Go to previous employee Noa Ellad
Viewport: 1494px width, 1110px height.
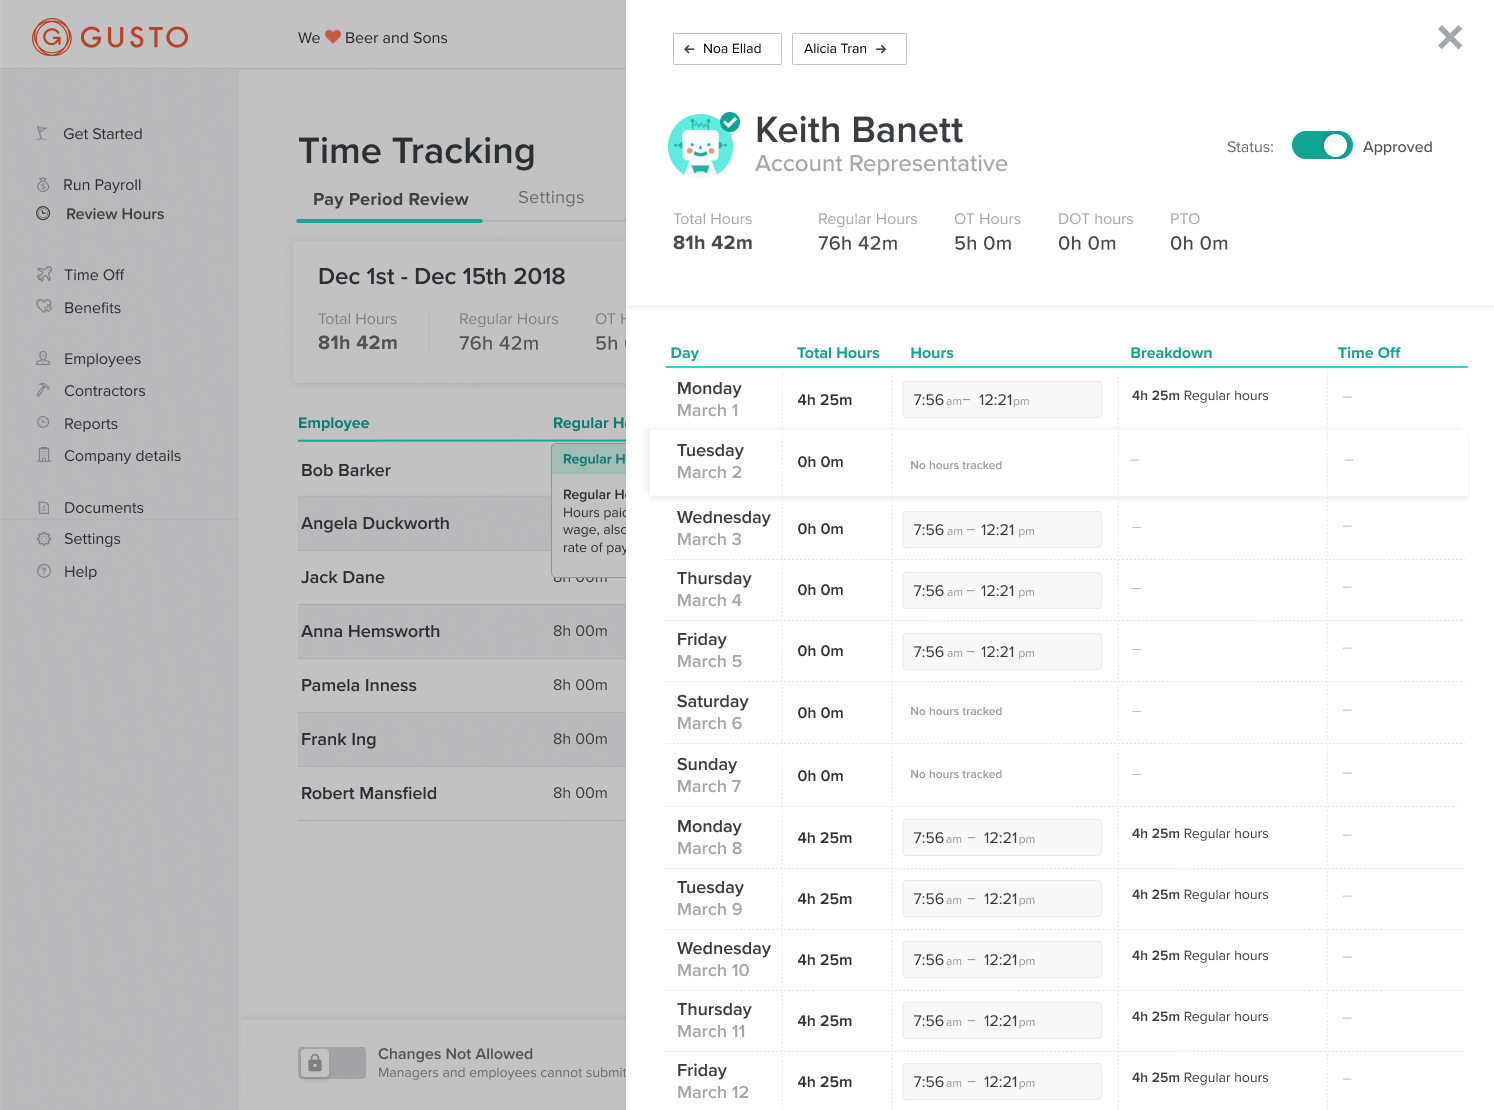(x=727, y=49)
